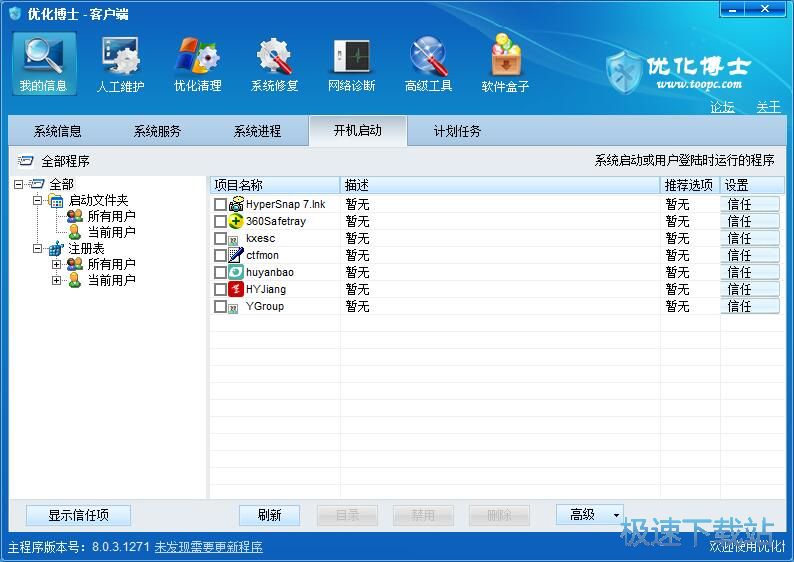Click the 优化博士 shield logo

[624, 72]
